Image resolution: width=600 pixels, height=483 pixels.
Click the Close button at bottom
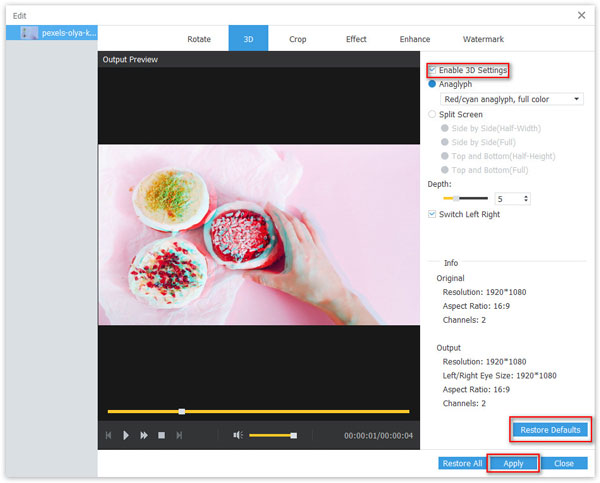click(564, 463)
